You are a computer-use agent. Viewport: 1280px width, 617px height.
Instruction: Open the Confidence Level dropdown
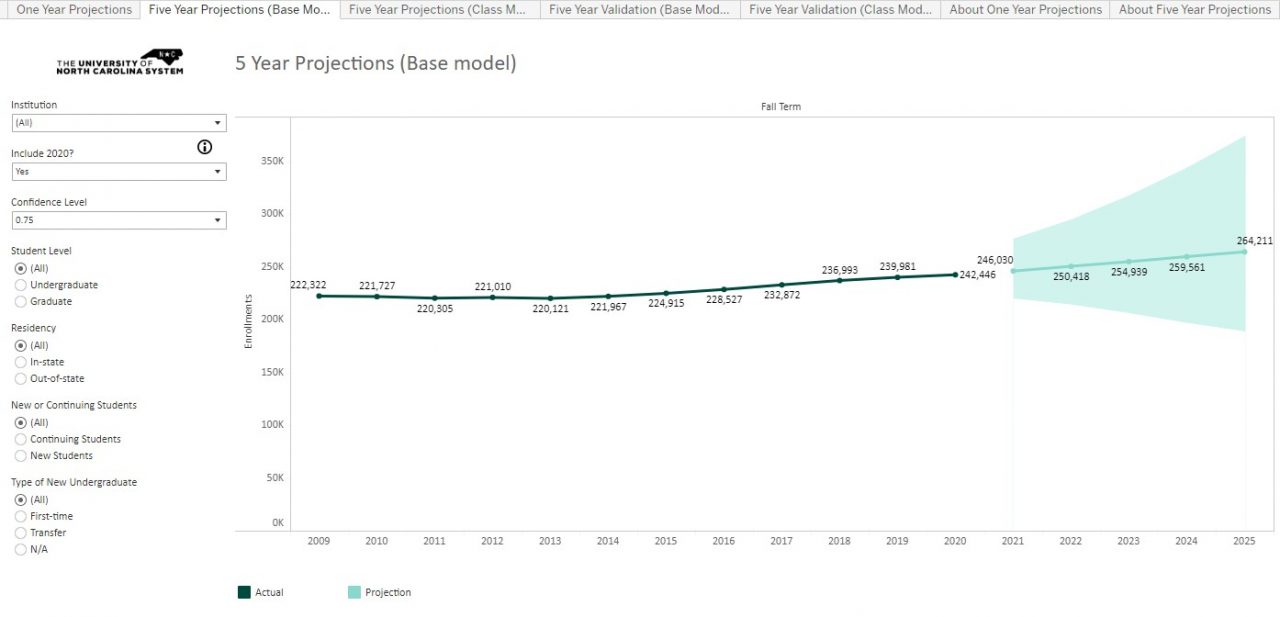(218, 220)
